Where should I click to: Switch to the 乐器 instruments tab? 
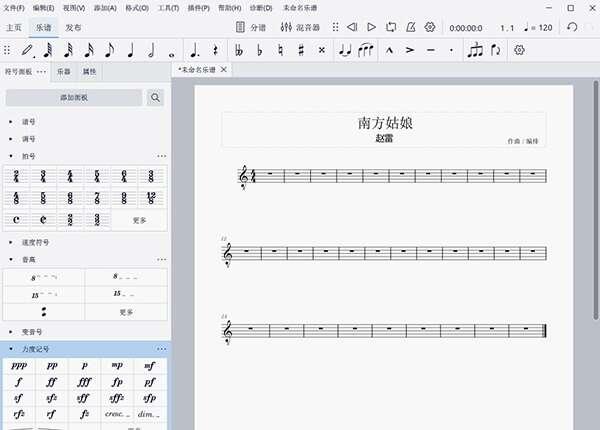[62, 72]
